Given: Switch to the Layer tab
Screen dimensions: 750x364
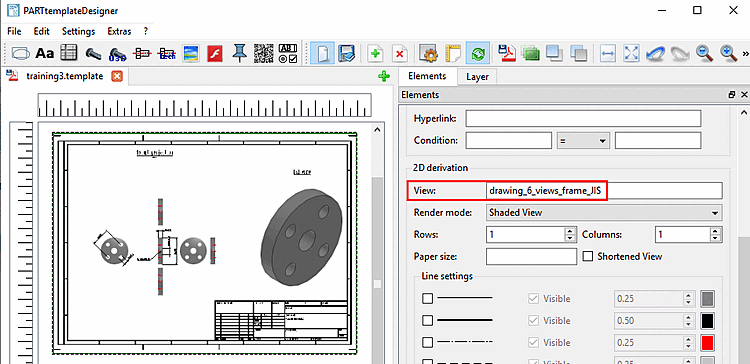Looking at the screenshot, I should coord(477,77).
